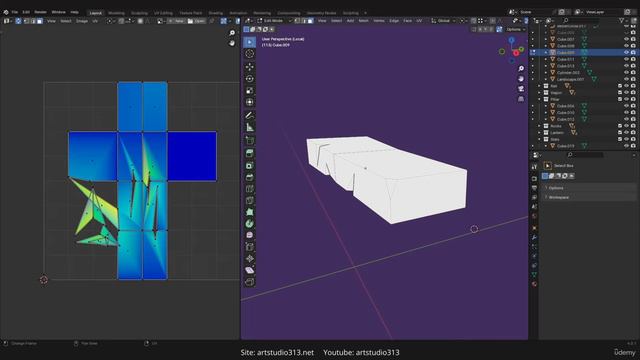Image resolution: width=640 pixels, height=360 pixels.
Task: Expand the Options panel in Tool properties
Action: pos(589,188)
